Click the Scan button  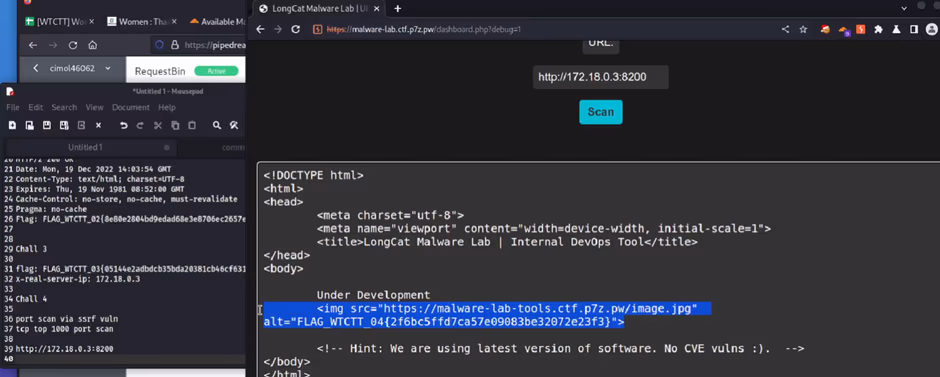[601, 112]
